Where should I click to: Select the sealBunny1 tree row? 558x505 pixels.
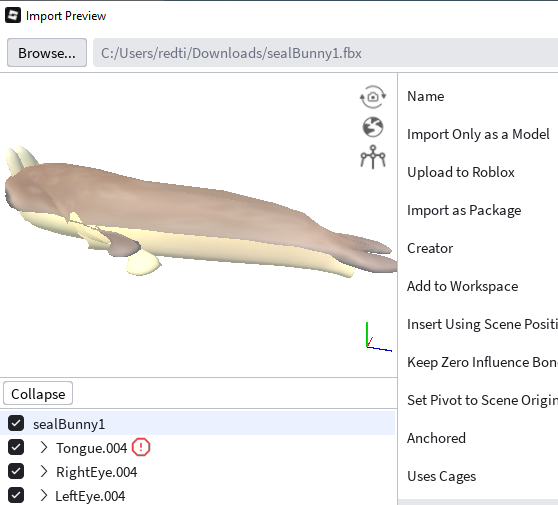198,423
